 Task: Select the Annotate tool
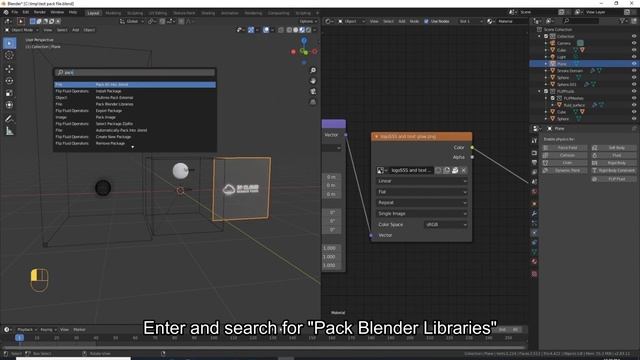(9, 119)
